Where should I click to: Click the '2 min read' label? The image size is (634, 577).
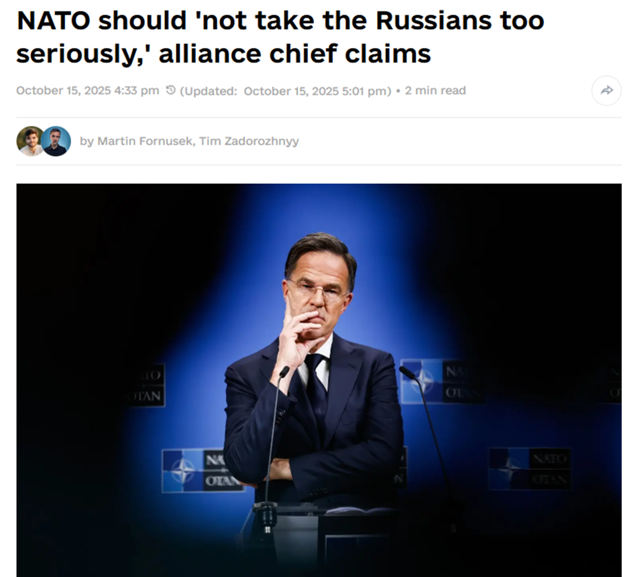tap(435, 91)
